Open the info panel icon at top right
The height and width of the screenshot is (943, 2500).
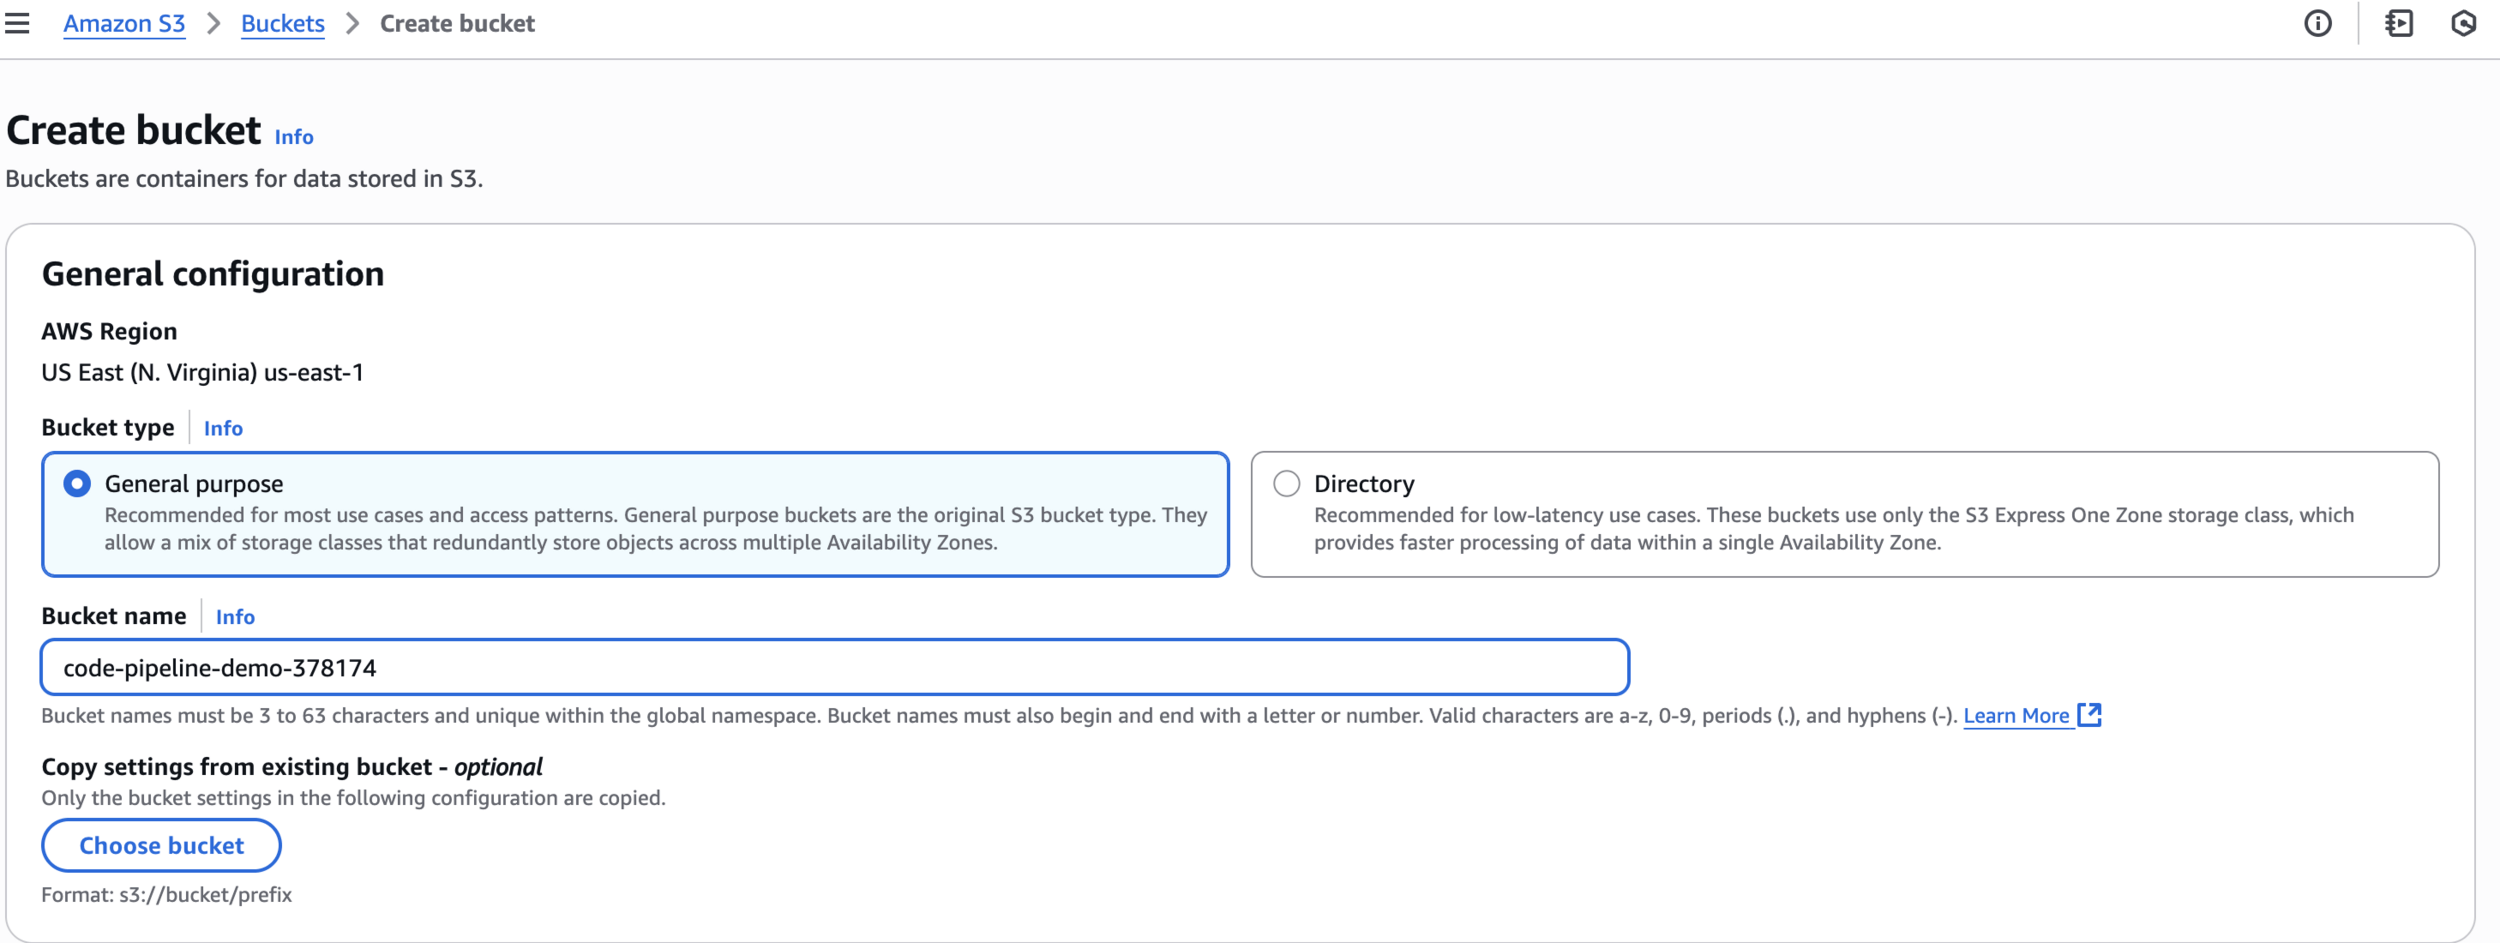2317,23
